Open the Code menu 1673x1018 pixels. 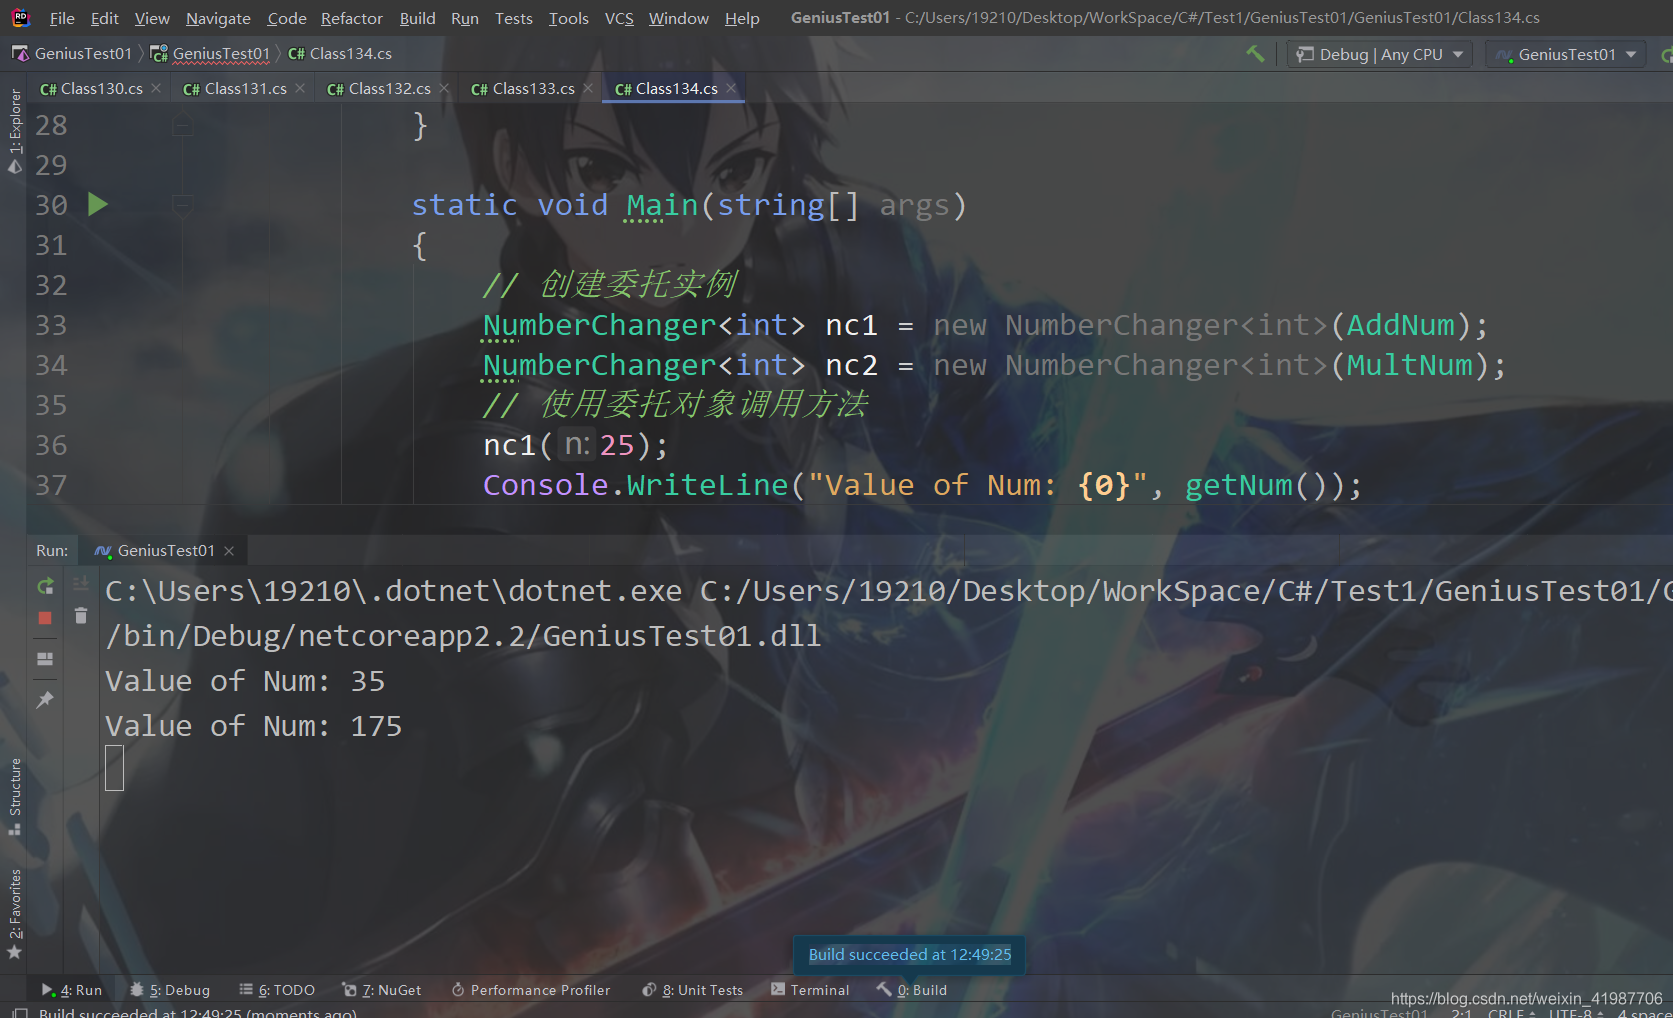(287, 18)
